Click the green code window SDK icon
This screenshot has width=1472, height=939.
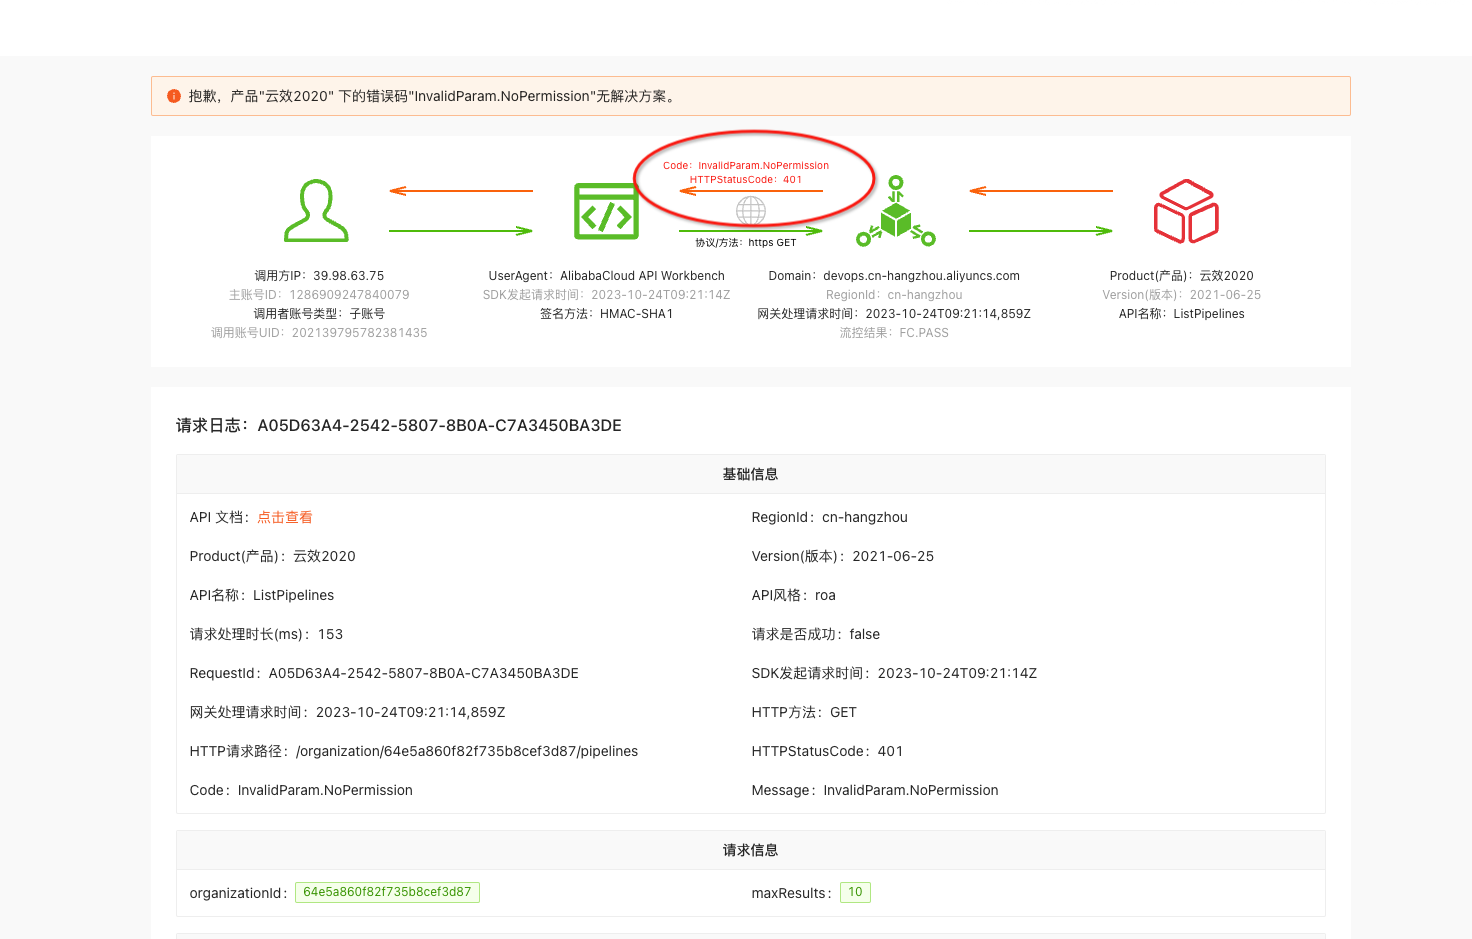click(x=606, y=211)
